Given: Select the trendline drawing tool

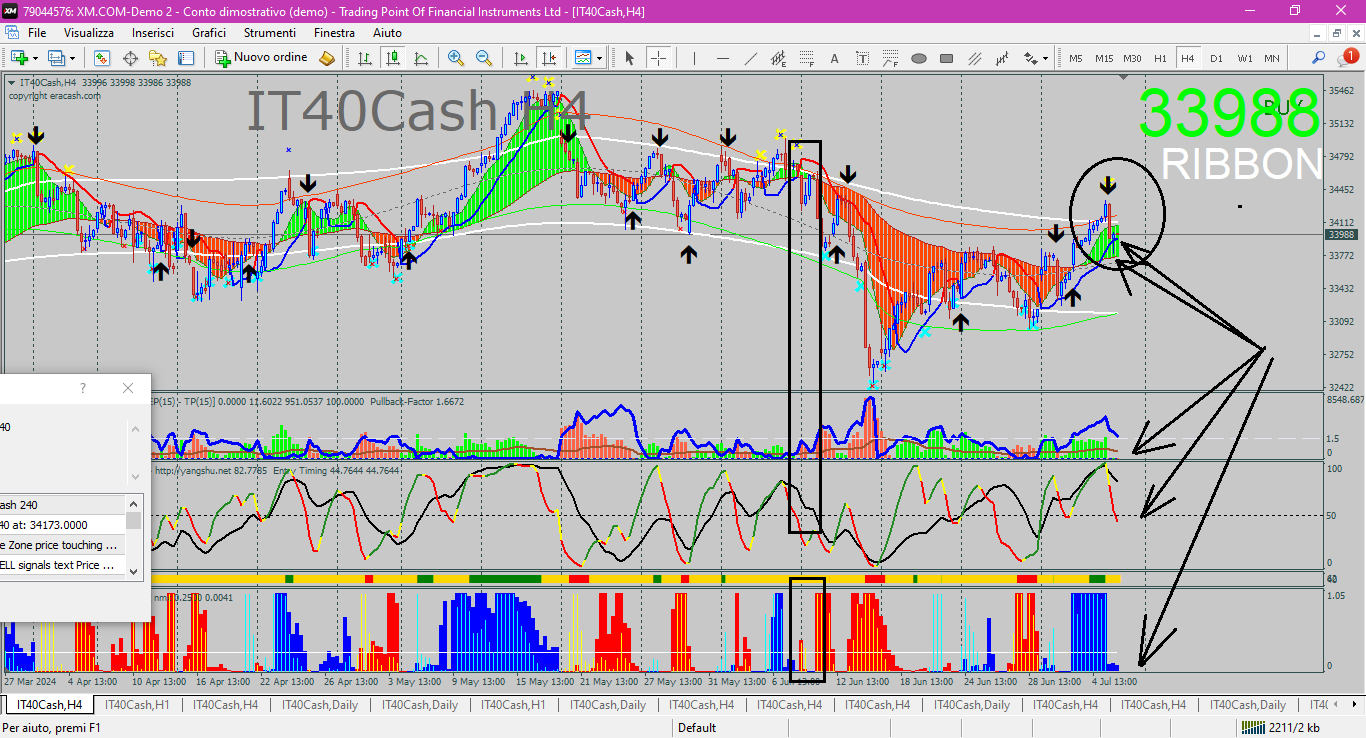Looking at the screenshot, I should (751, 58).
